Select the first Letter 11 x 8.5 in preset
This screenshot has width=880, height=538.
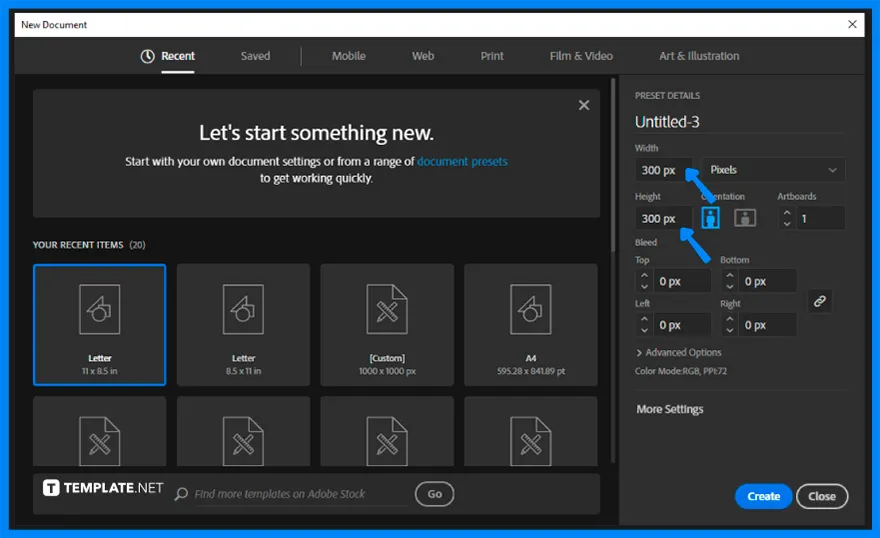(100, 324)
